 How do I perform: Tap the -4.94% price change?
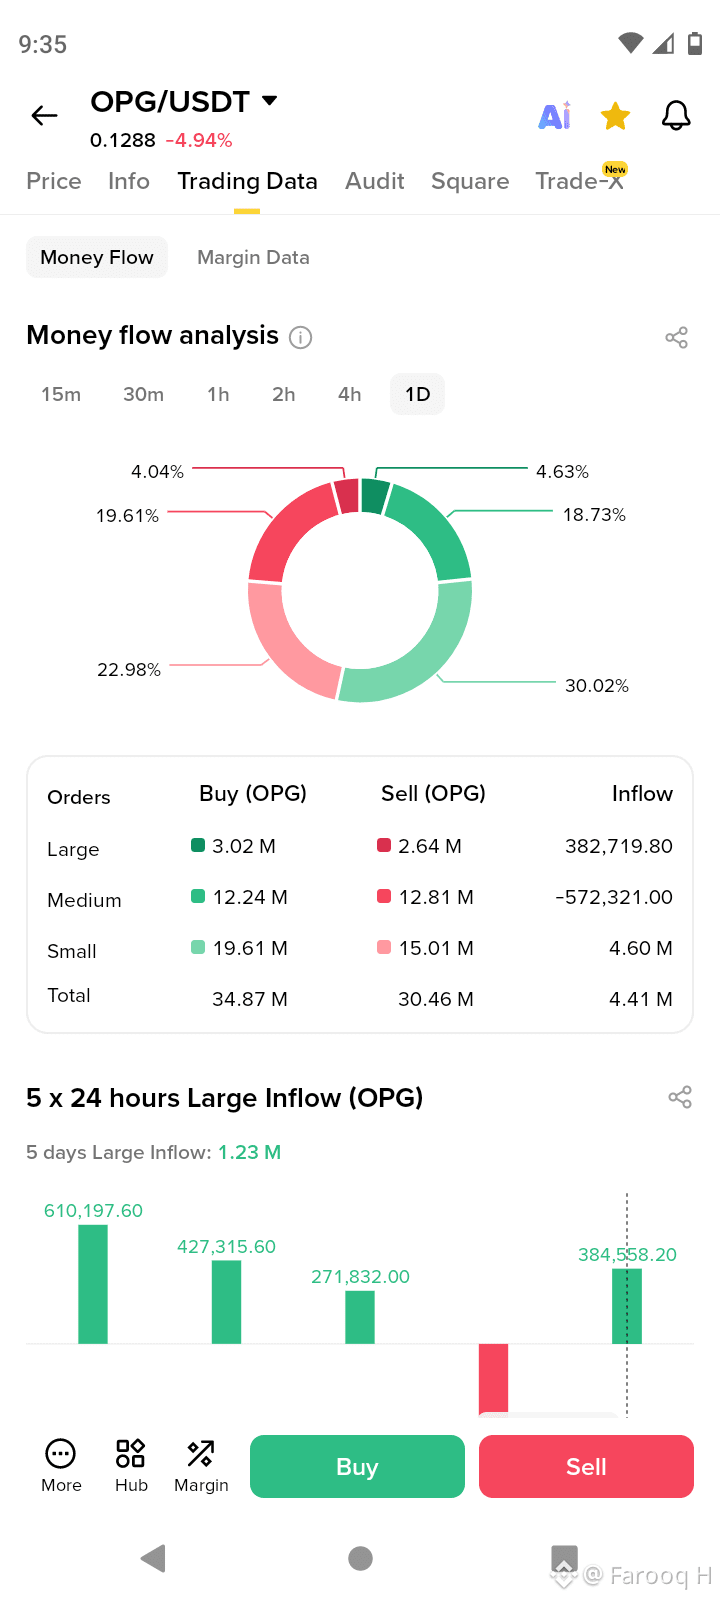tap(199, 140)
